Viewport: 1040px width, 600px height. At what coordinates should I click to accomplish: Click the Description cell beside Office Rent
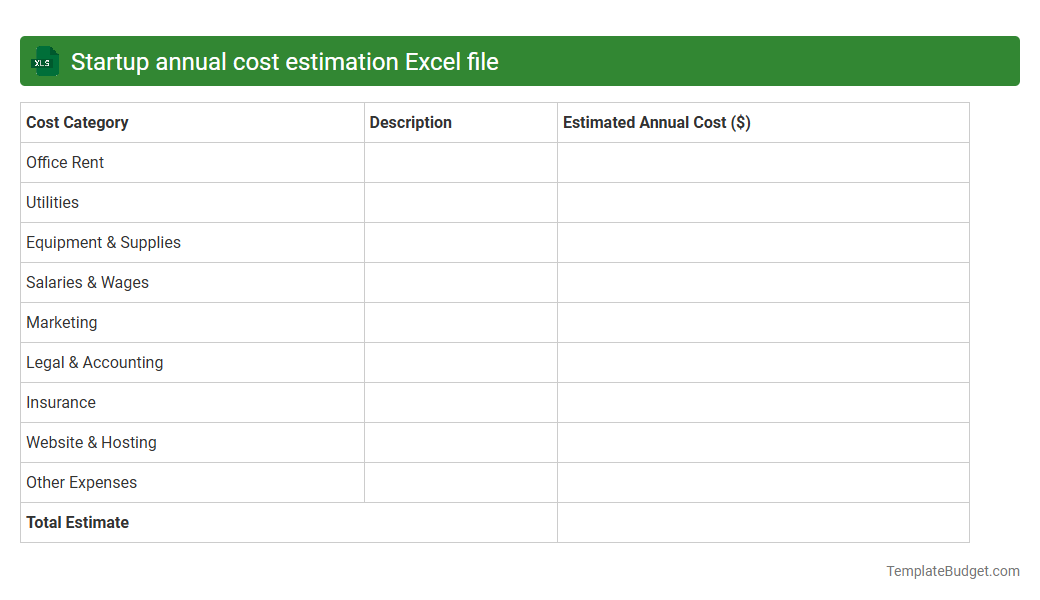point(460,162)
